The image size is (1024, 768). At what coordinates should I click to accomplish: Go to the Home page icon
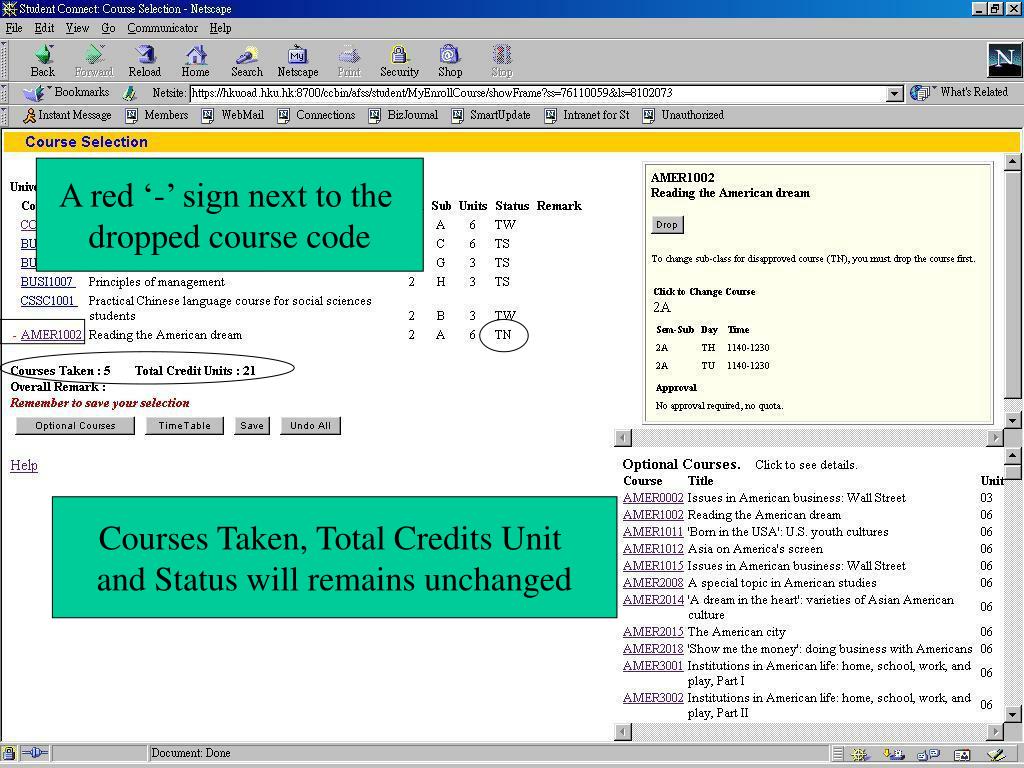(x=195, y=55)
